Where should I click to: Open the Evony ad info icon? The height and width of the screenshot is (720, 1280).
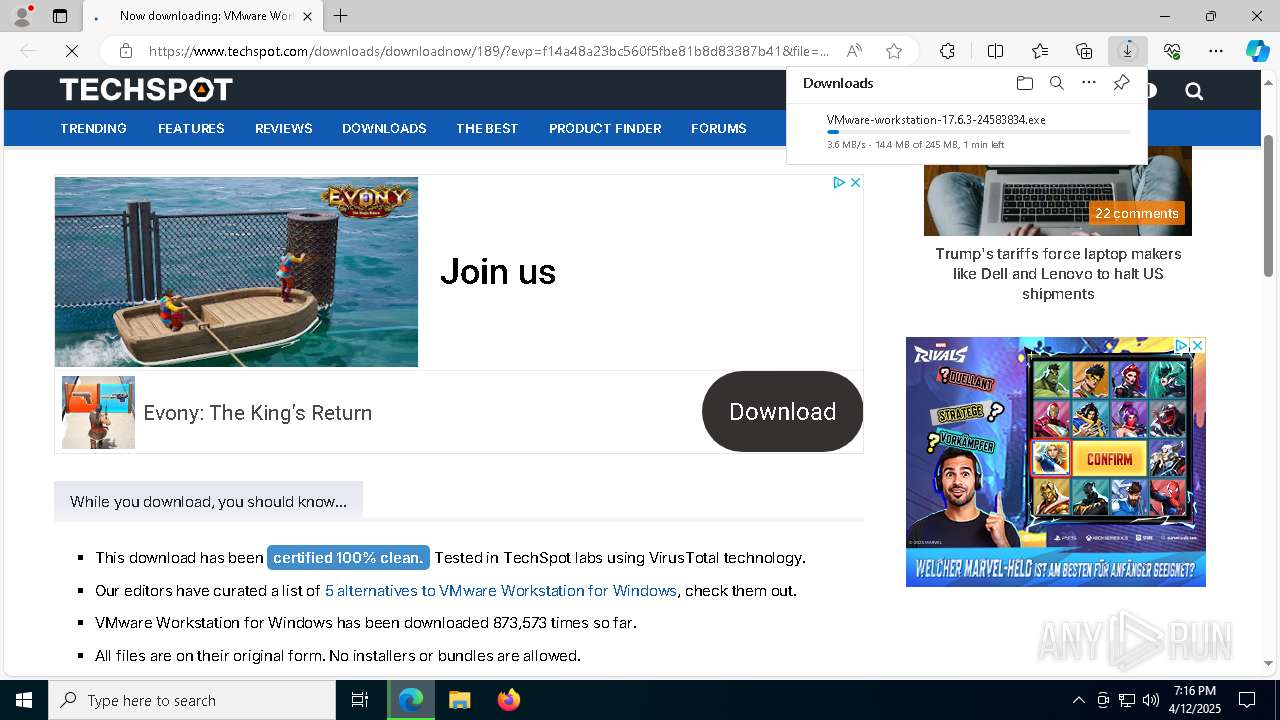point(840,183)
